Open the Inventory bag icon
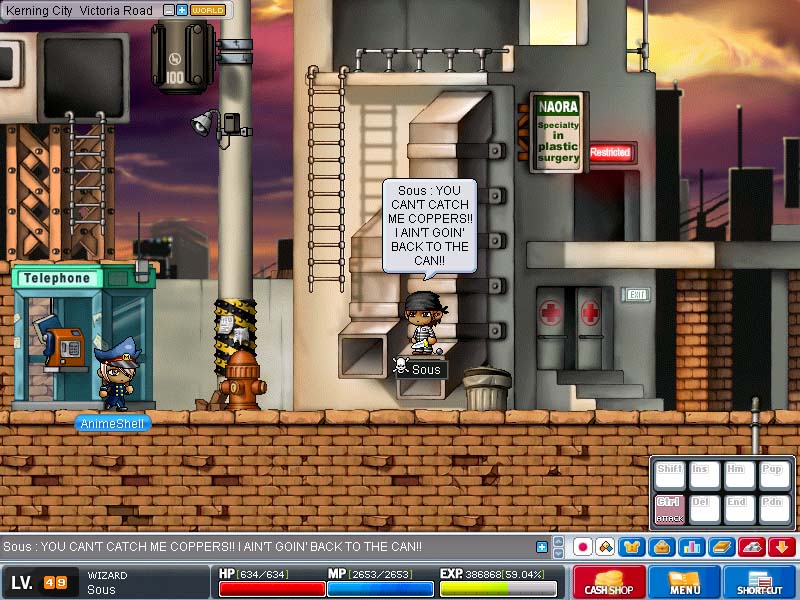This screenshot has height=600, width=800. [x=662, y=547]
